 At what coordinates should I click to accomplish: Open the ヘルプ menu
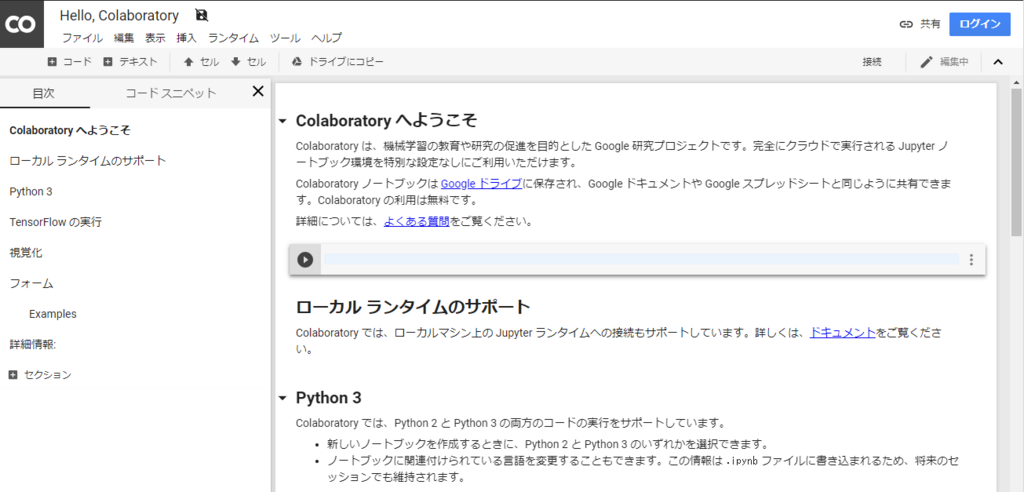click(x=327, y=38)
